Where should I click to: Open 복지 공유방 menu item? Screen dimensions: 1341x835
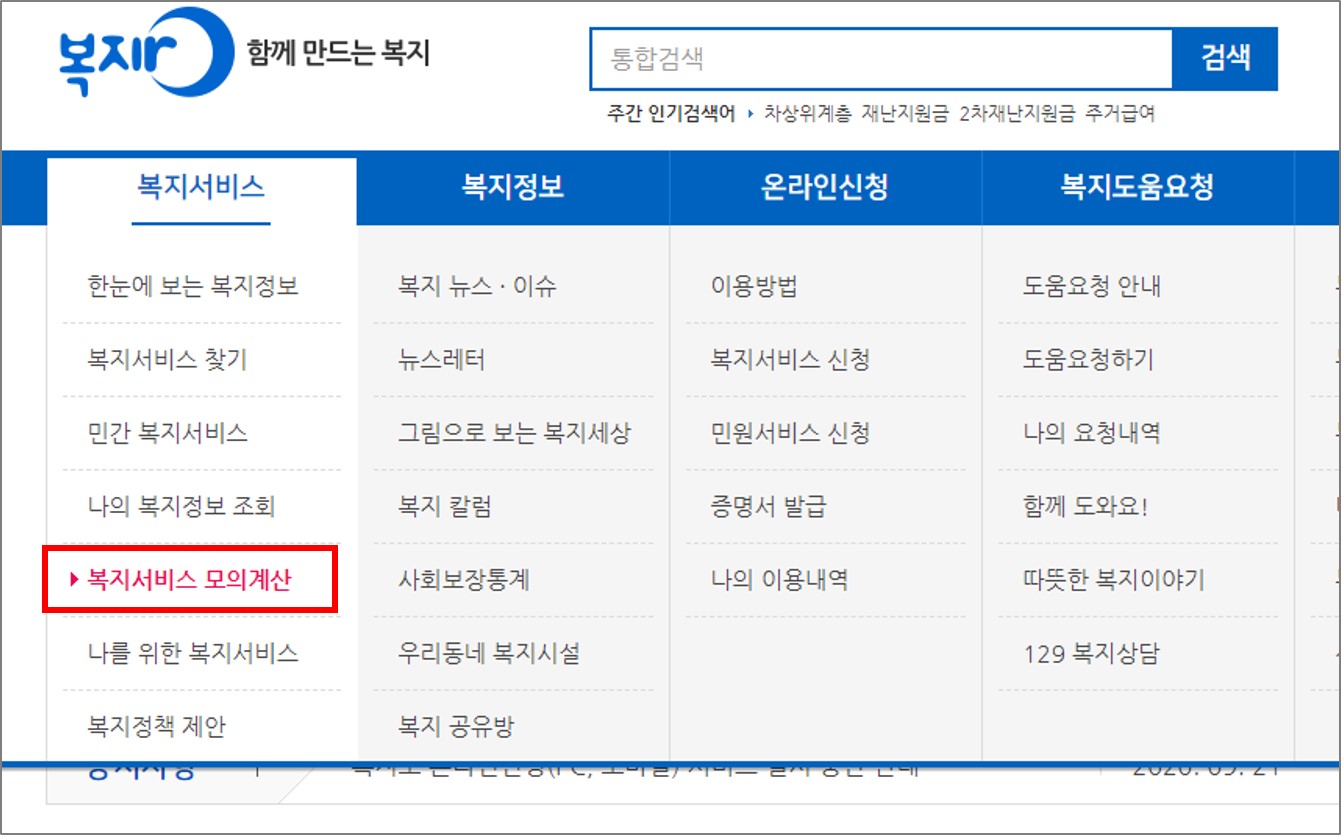tap(456, 726)
